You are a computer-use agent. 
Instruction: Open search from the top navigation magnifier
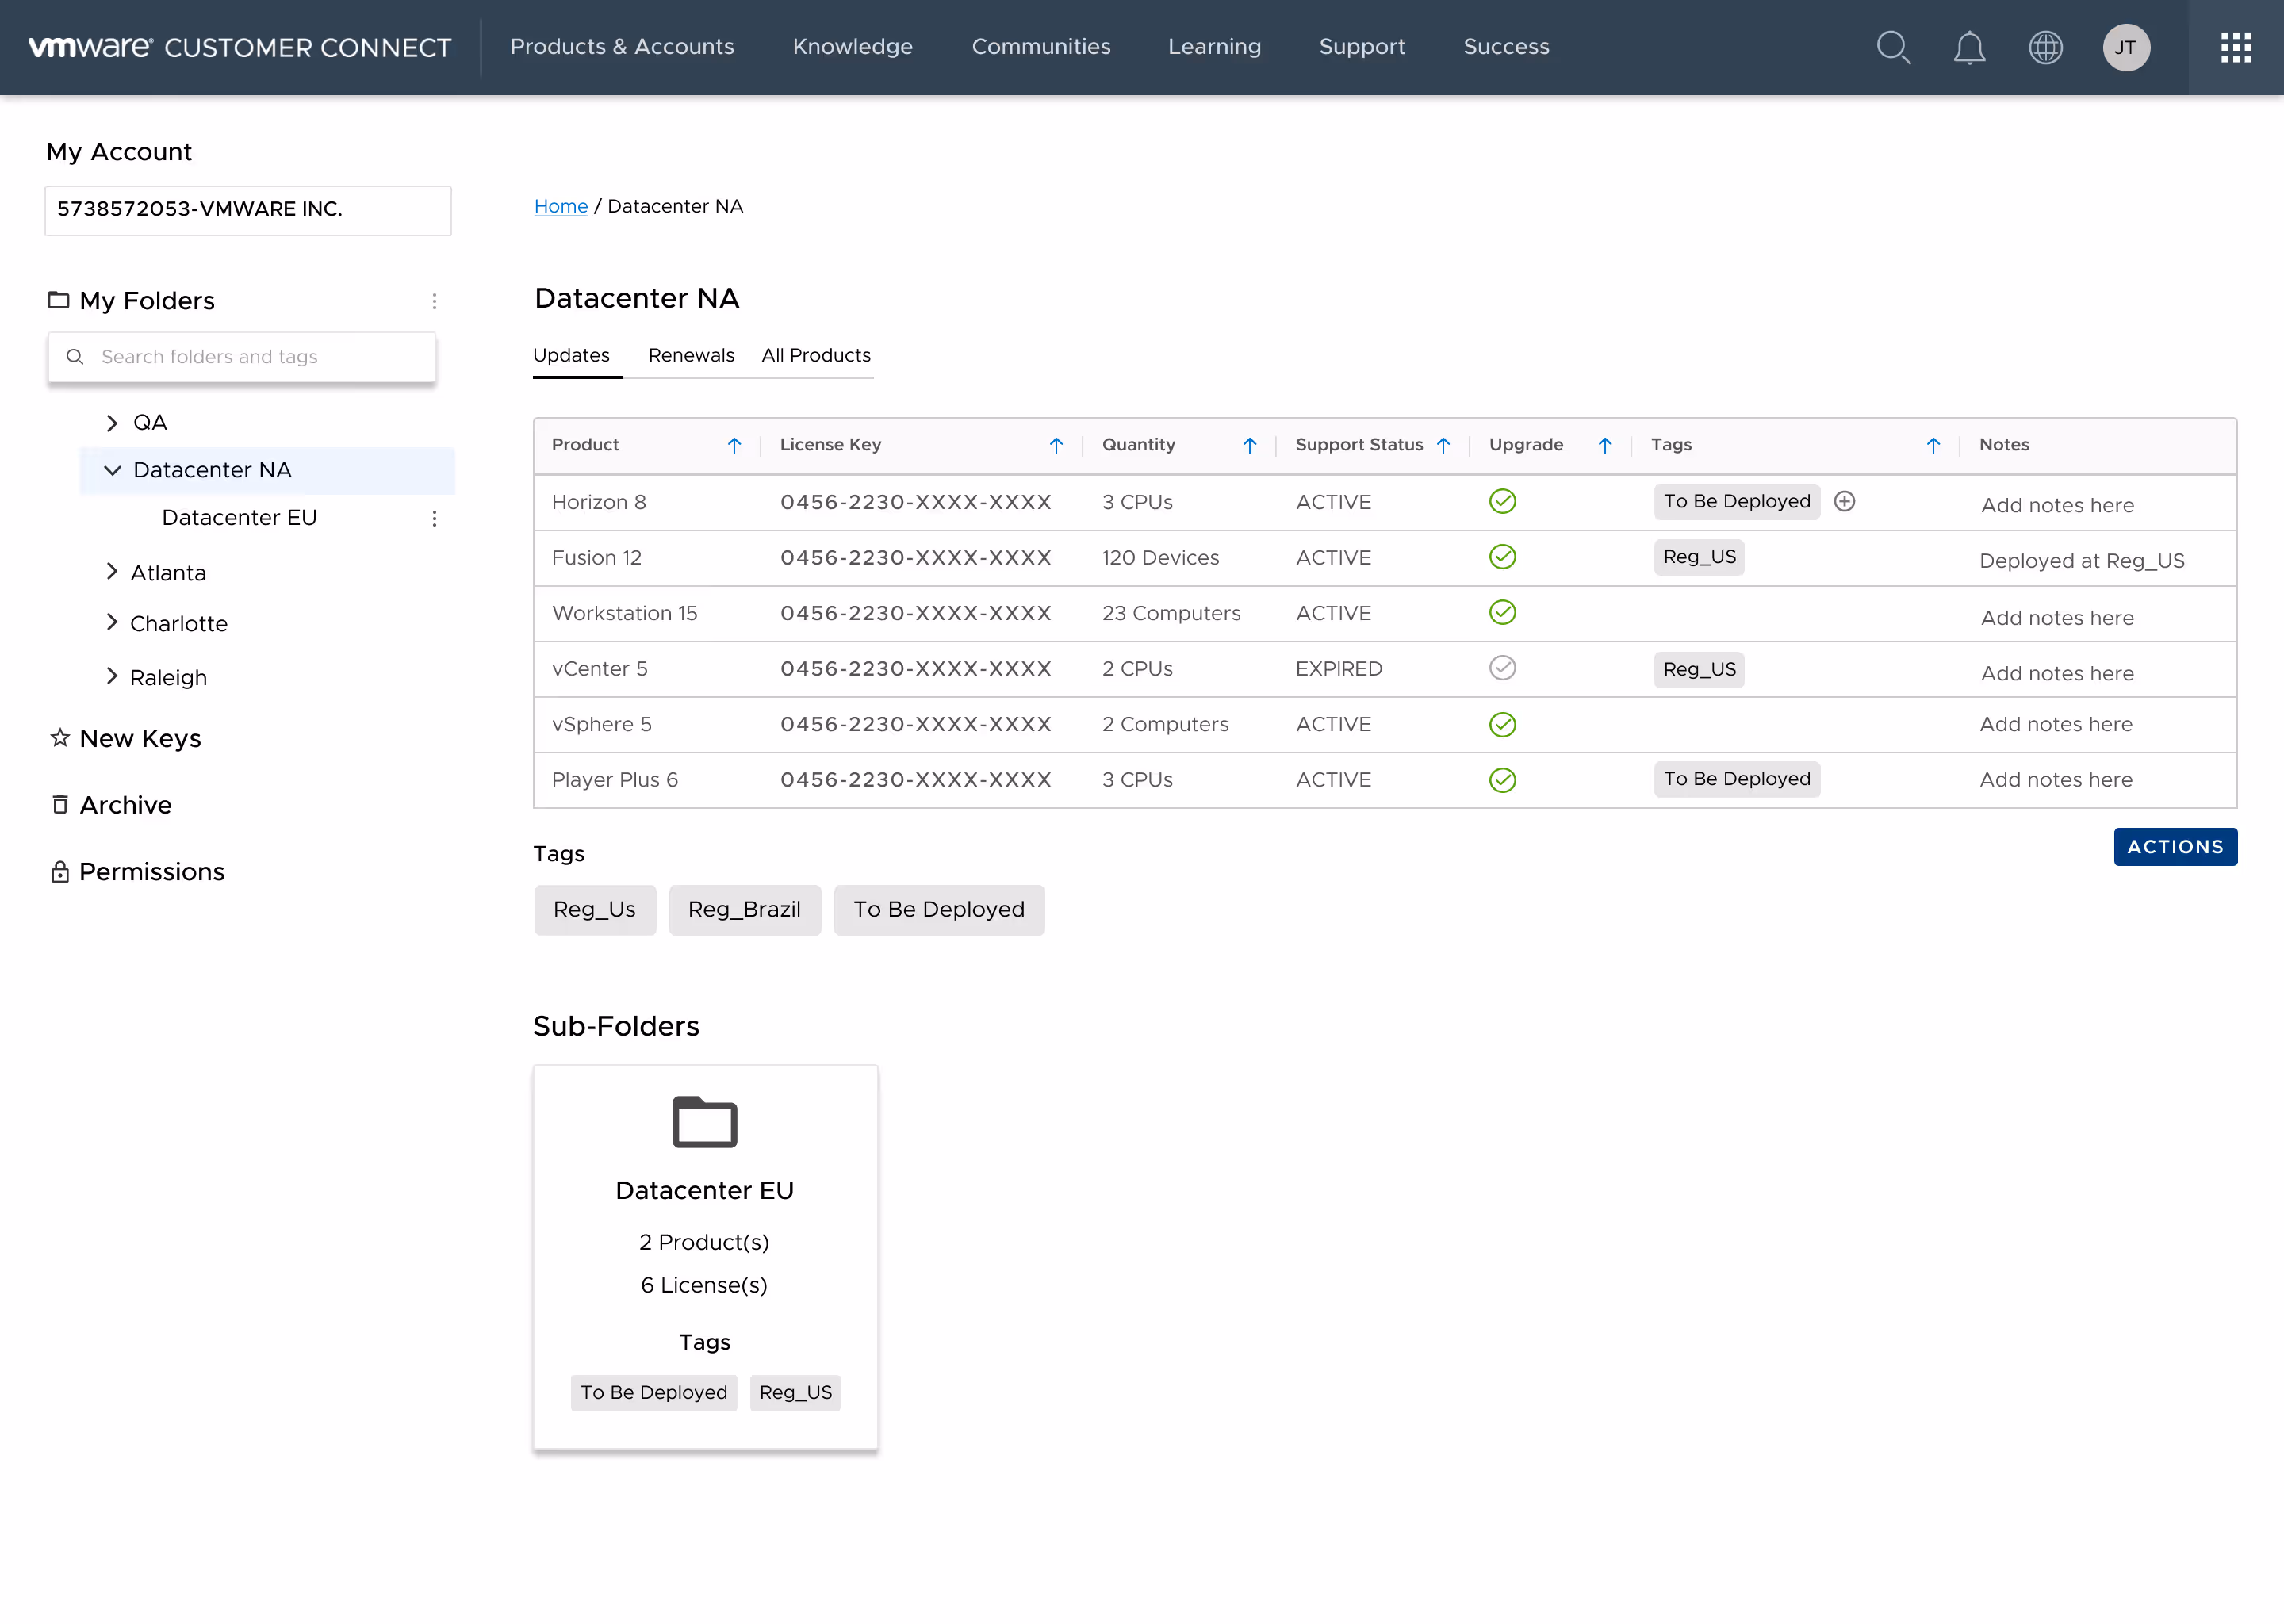(1893, 47)
